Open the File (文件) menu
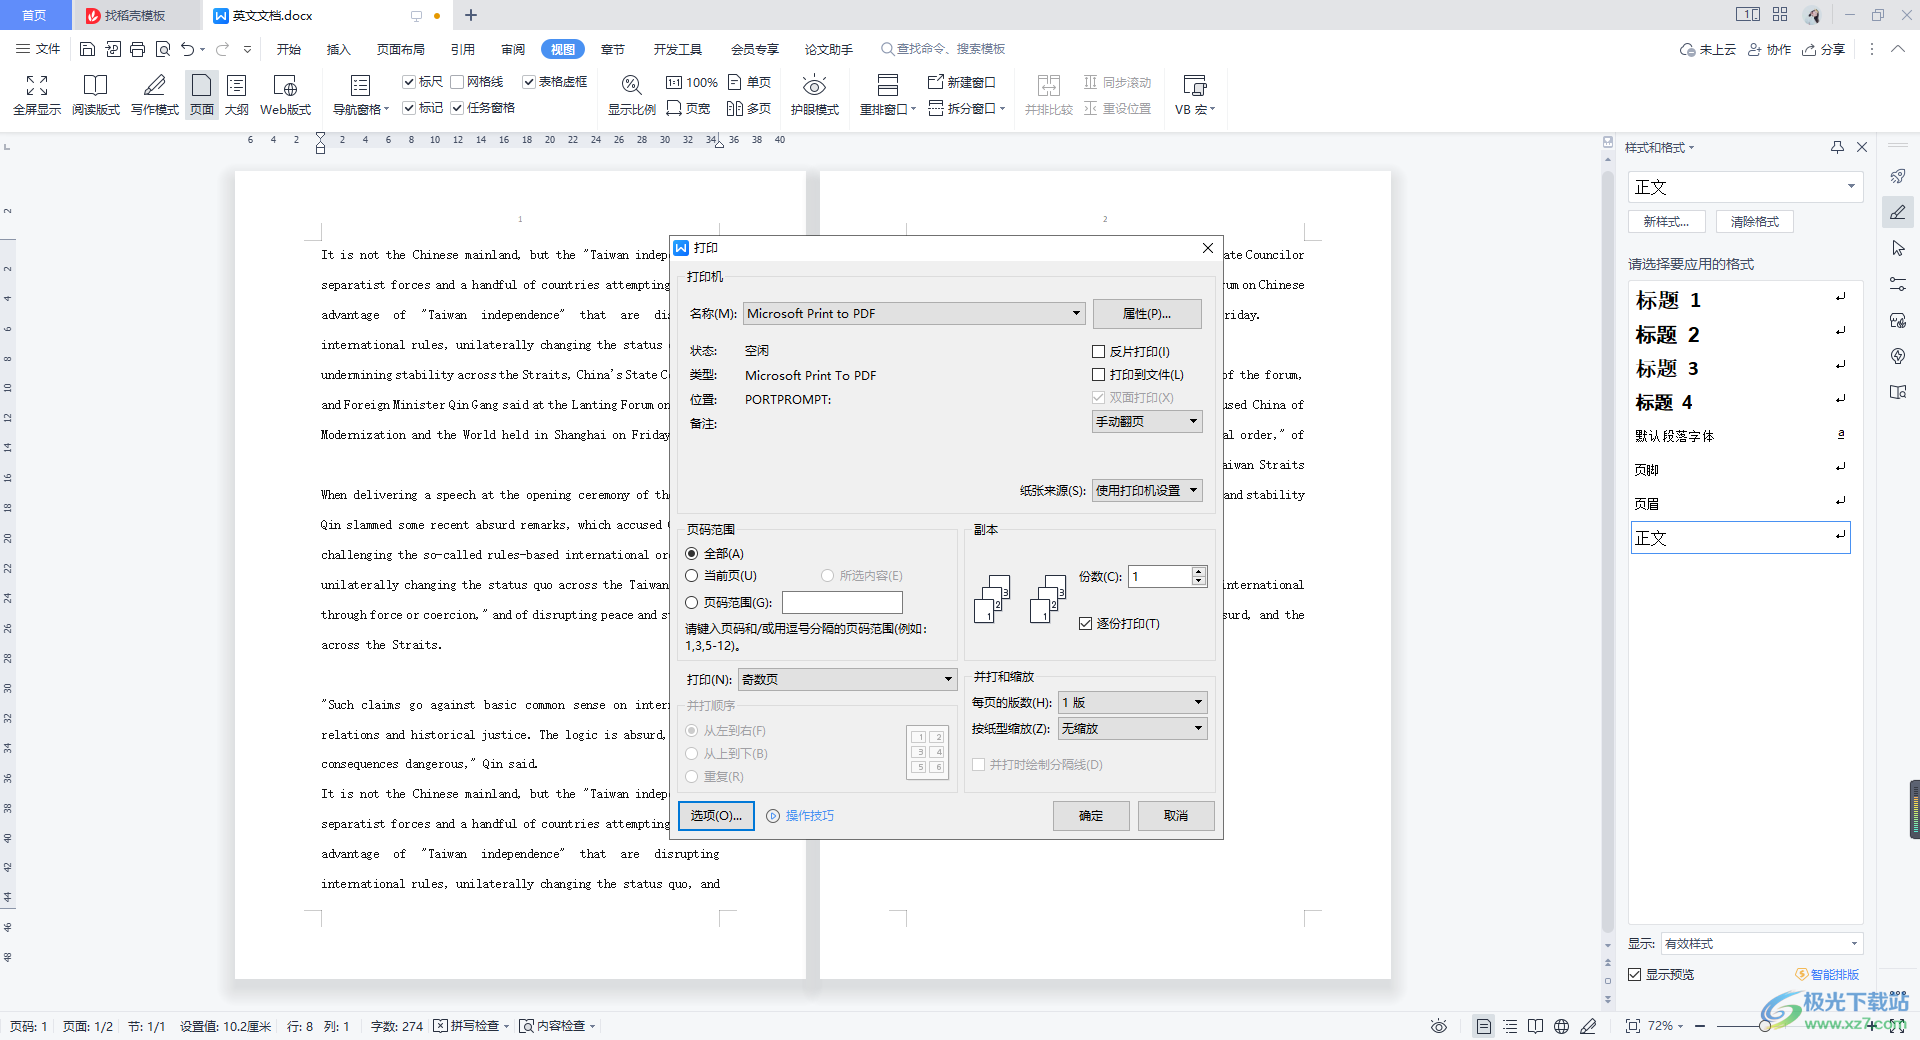The image size is (1920, 1040). [x=39, y=48]
